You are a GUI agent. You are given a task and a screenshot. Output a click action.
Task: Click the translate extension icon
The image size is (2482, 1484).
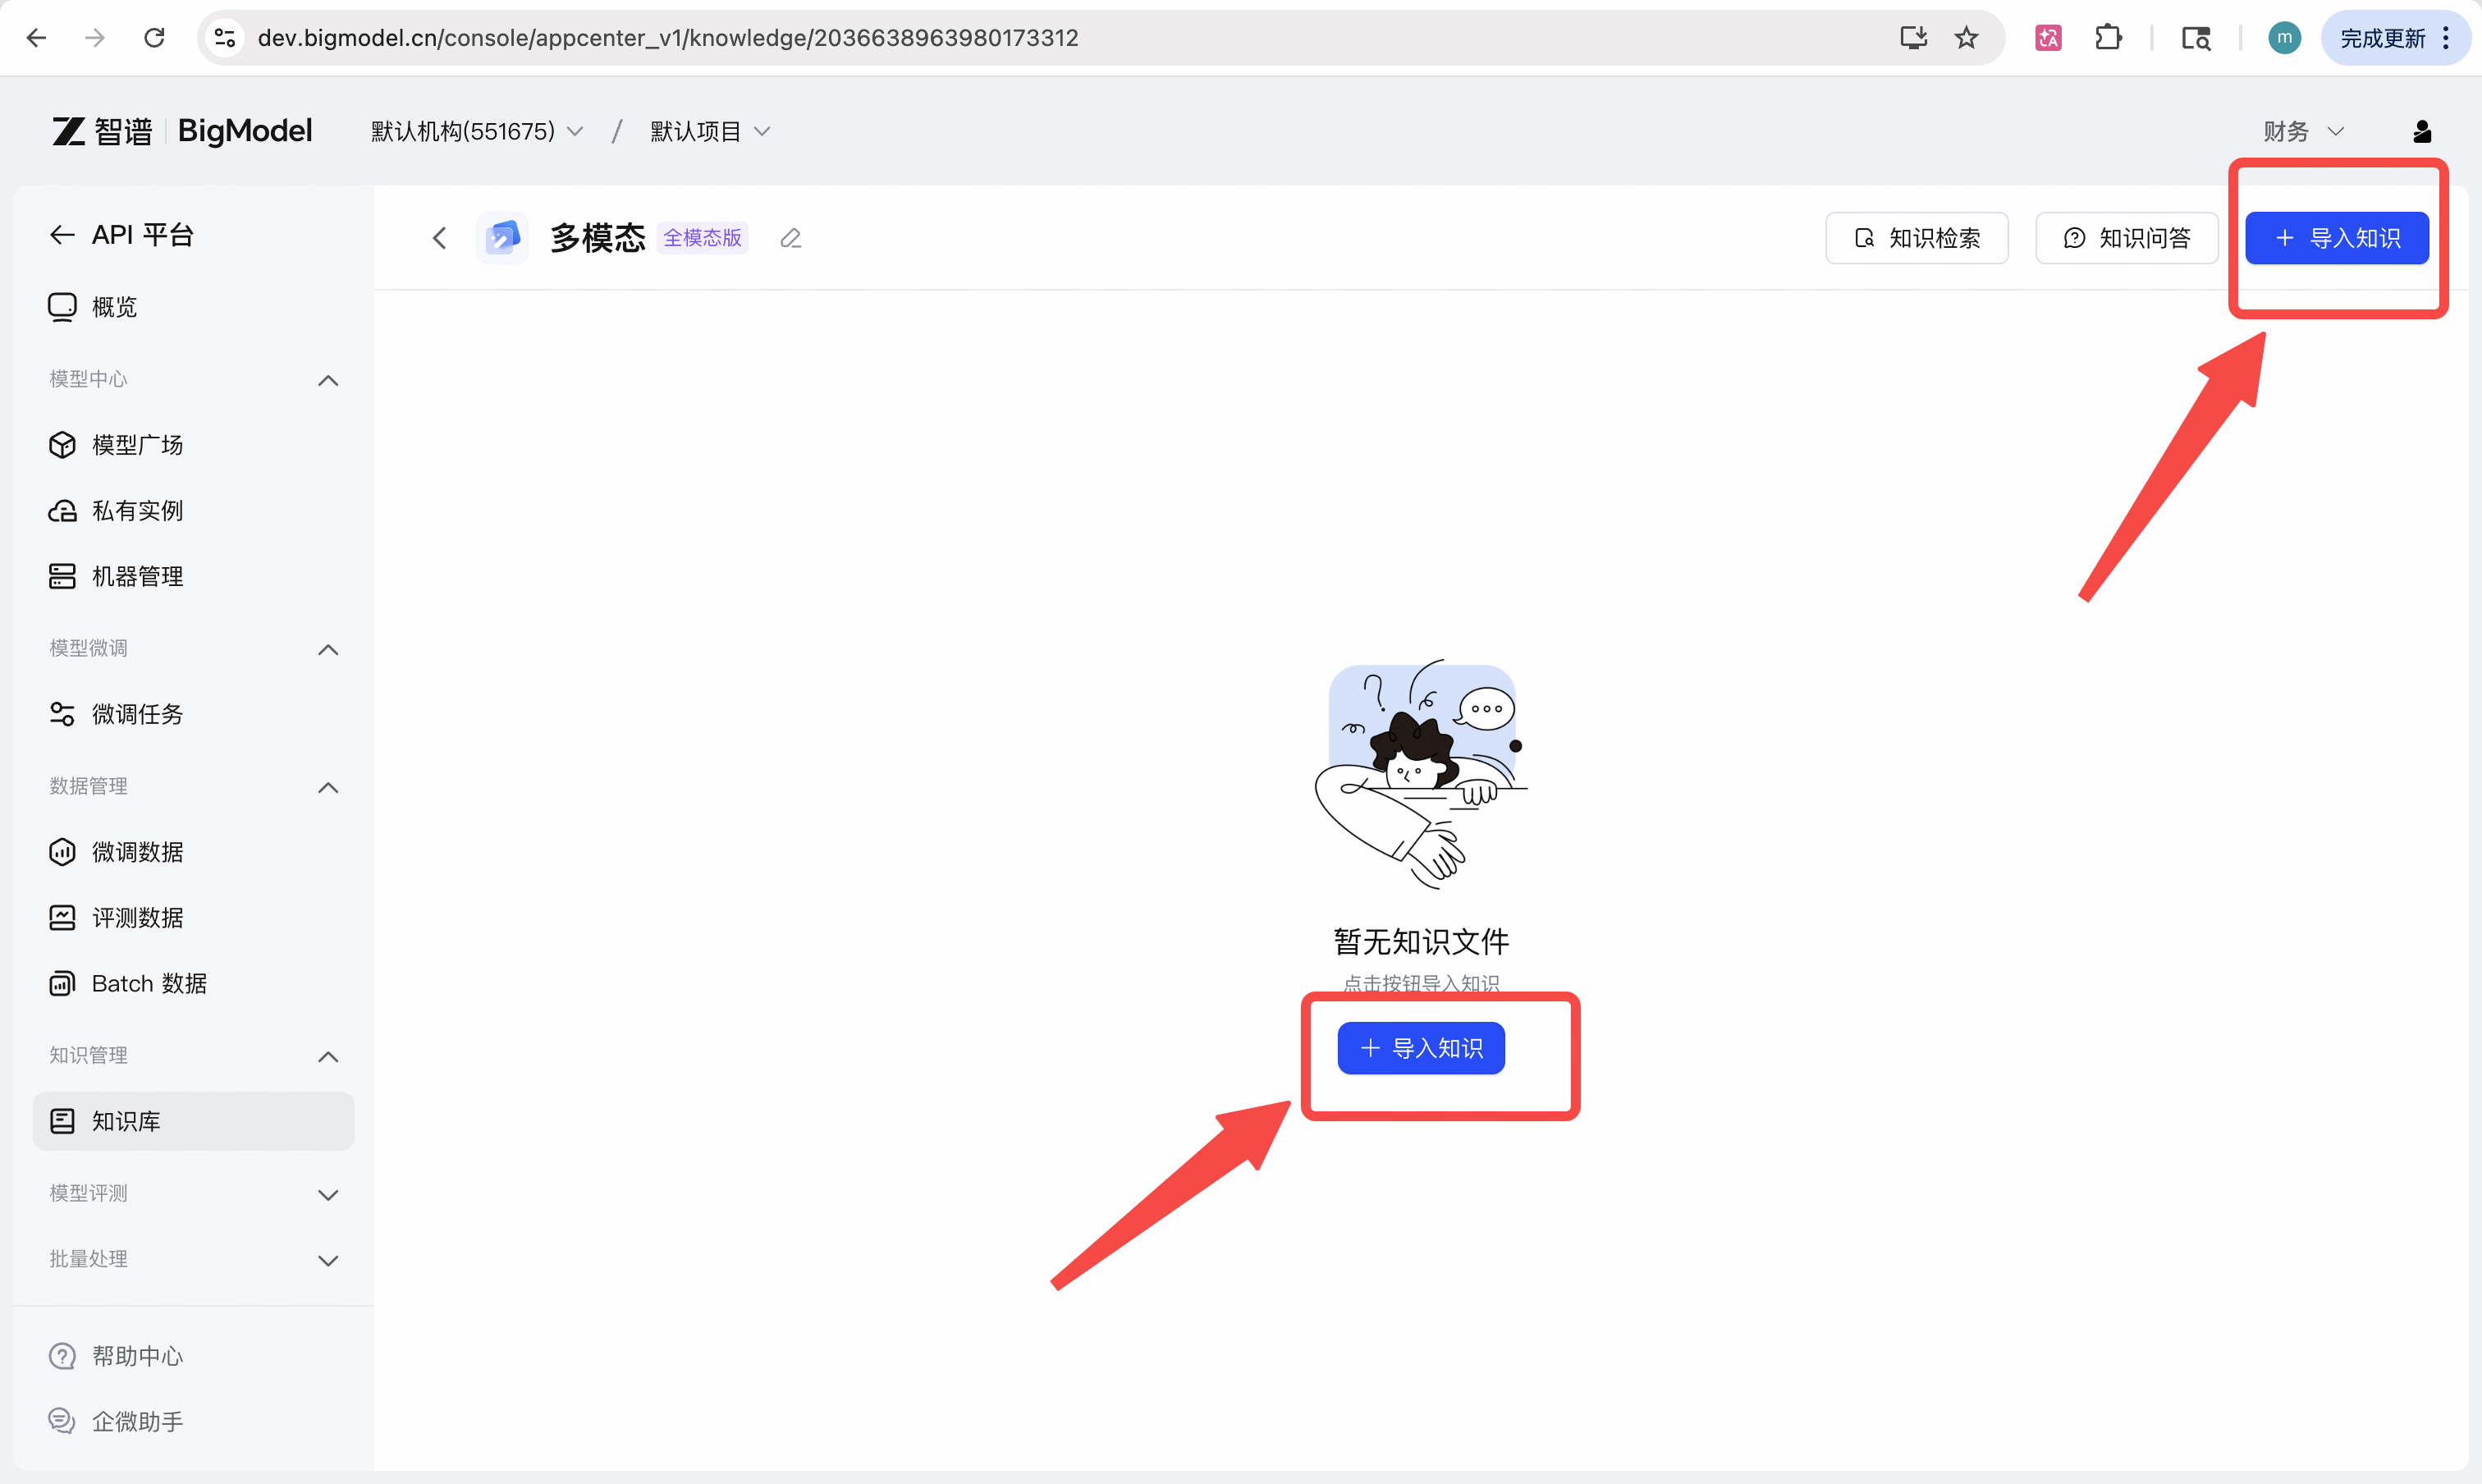coord(2047,38)
